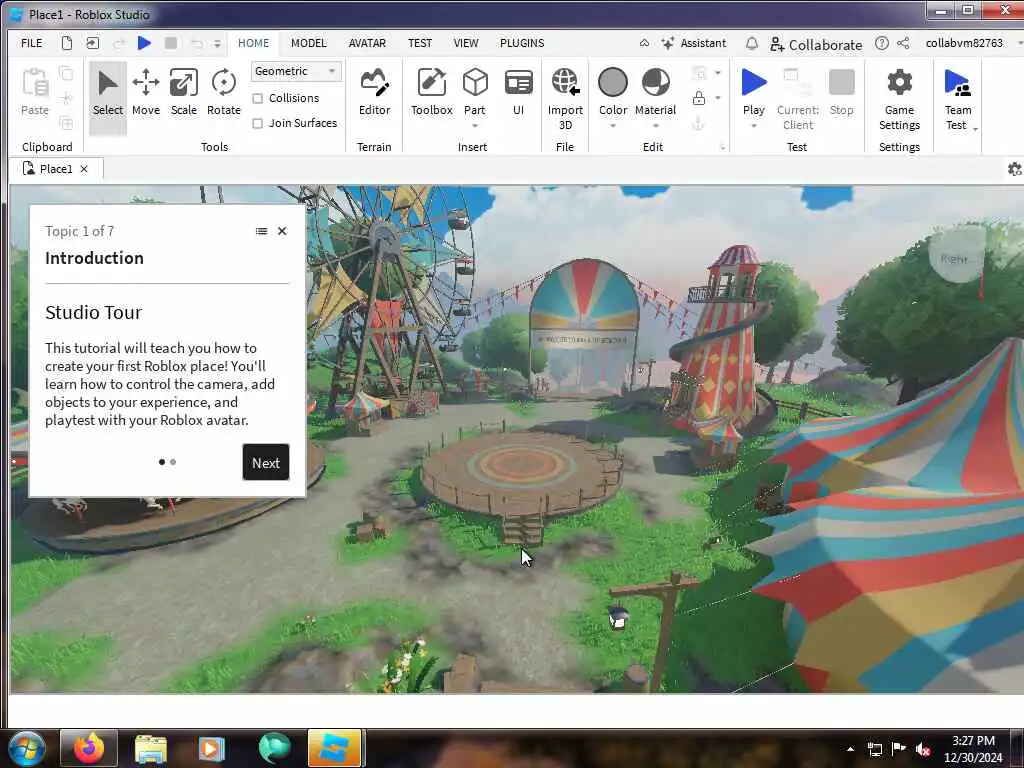This screenshot has height=768, width=1024.
Task: Open the help question-mark icon
Action: 882,43
